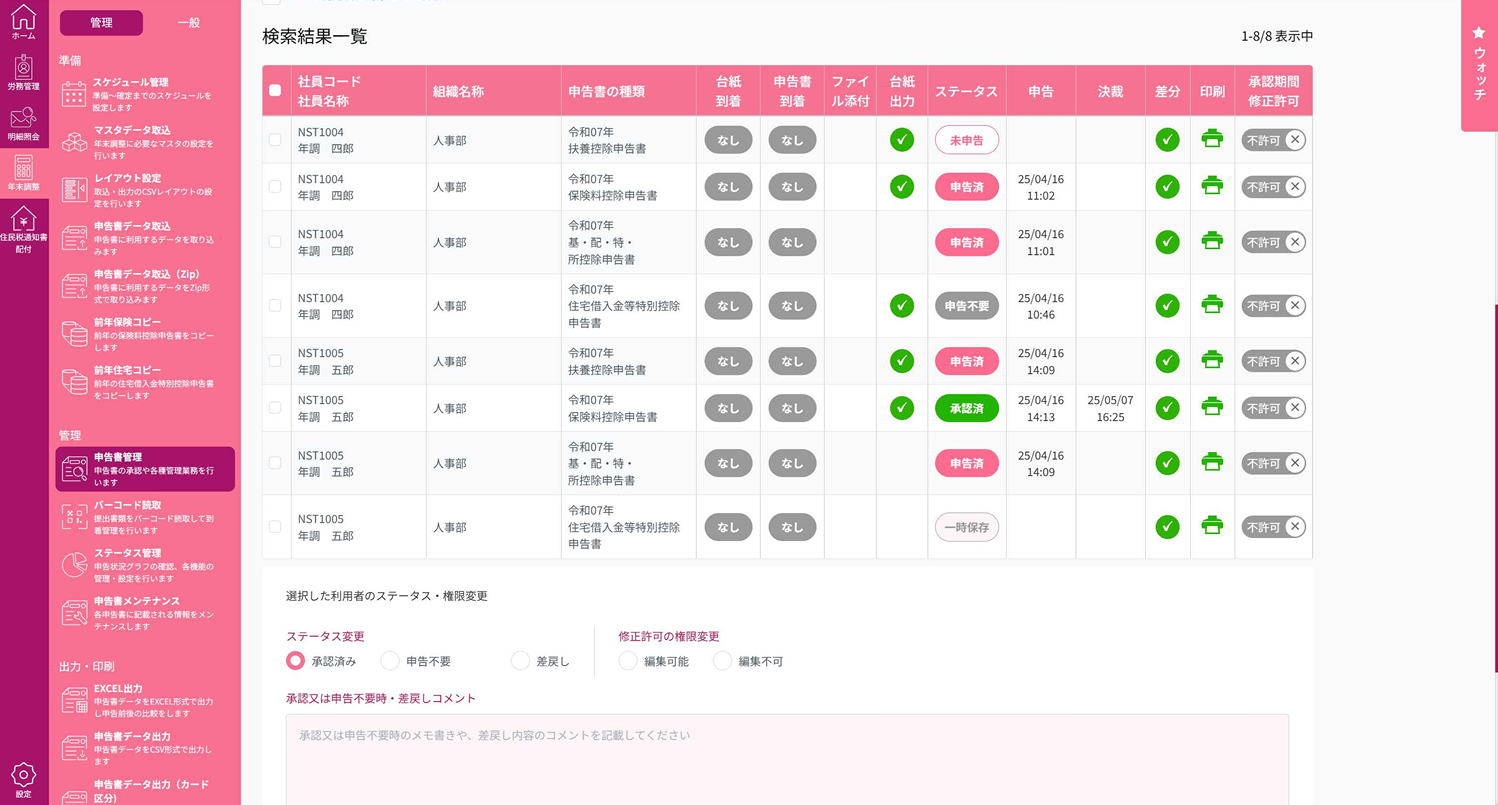Select the バーコード読取 scanner icon
1498x805 pixels.
point(74,516)
